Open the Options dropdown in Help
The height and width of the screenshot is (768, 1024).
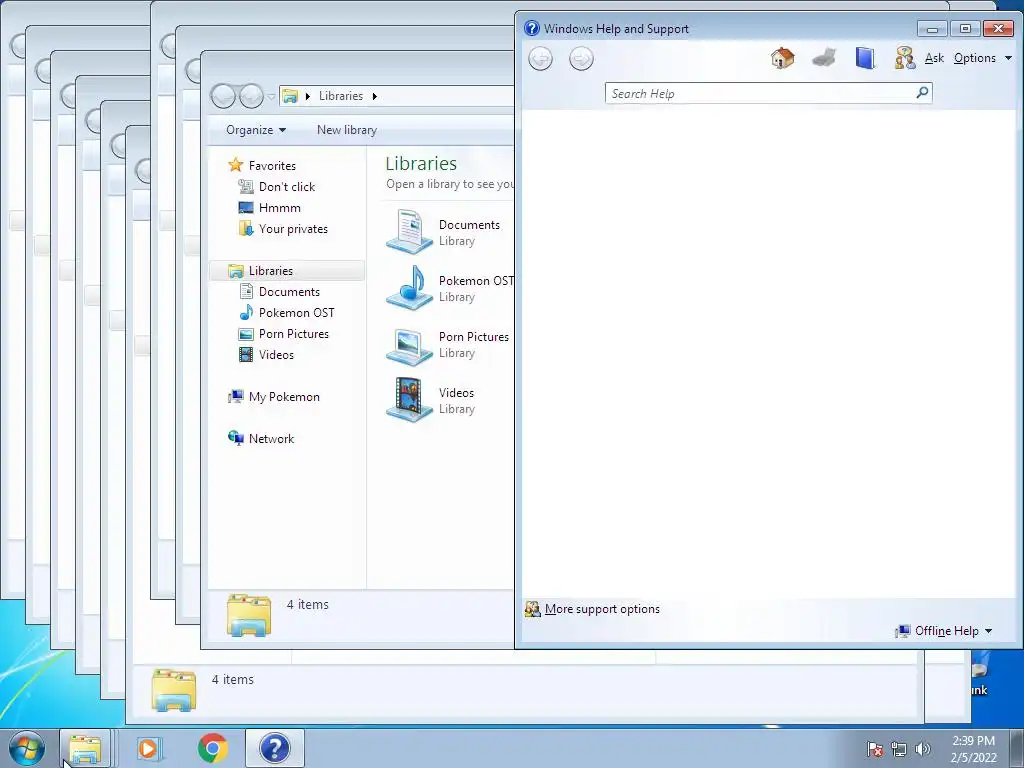tap(982, 58)
